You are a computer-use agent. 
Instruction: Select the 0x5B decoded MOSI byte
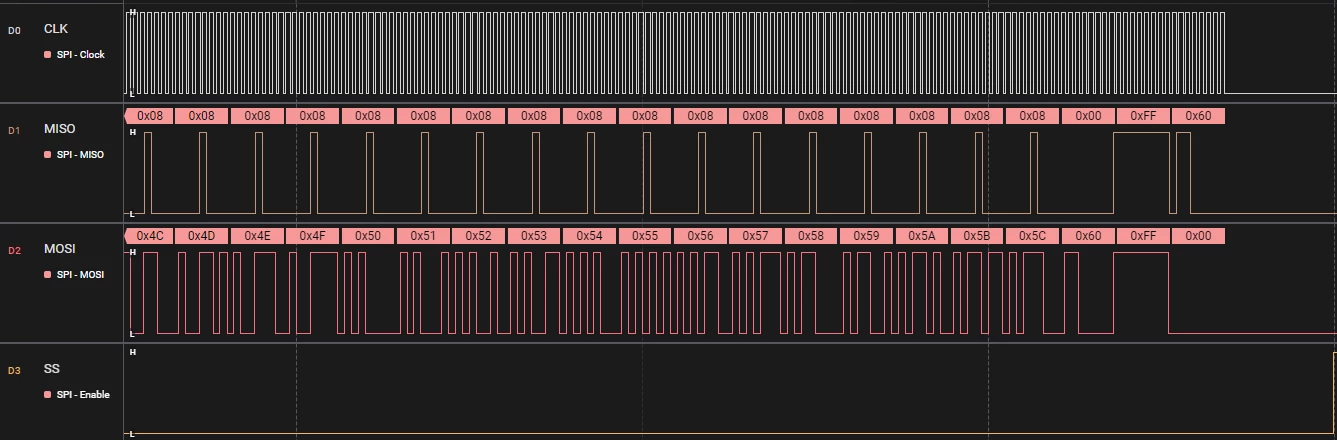pos(978,236)
